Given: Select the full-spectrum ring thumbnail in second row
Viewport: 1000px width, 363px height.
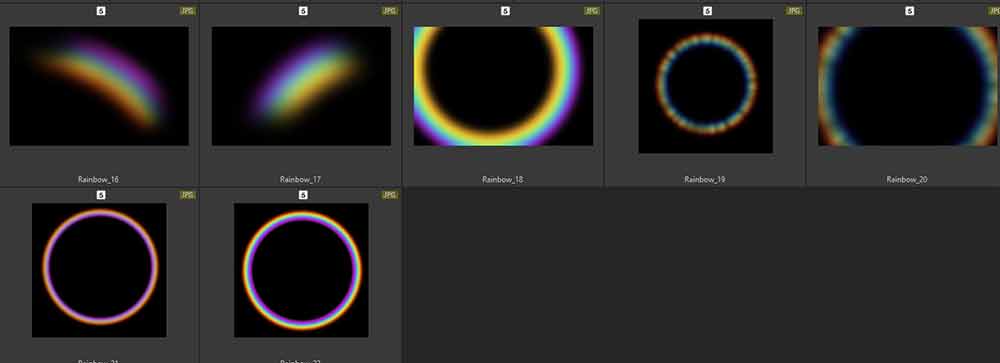Looking at the screenshot, I should (301, 270).
